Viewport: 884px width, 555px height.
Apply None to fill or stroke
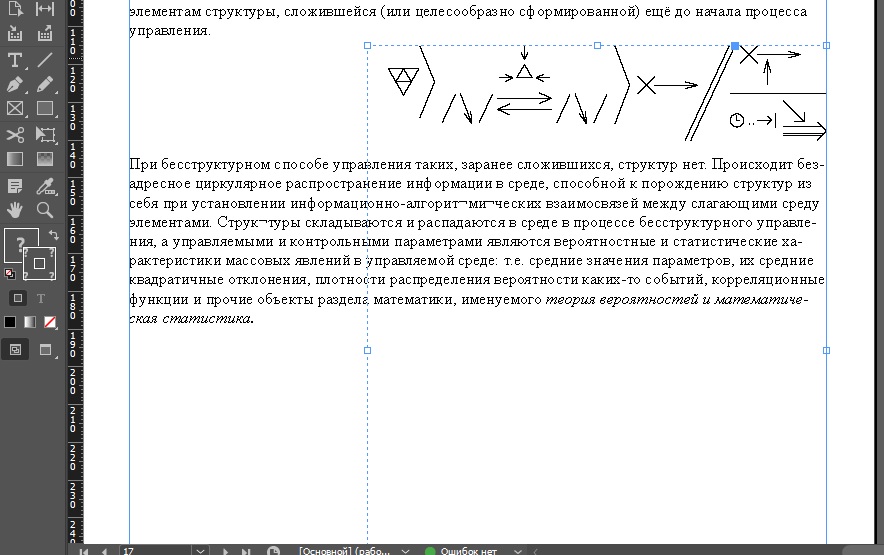pos(50,322)
